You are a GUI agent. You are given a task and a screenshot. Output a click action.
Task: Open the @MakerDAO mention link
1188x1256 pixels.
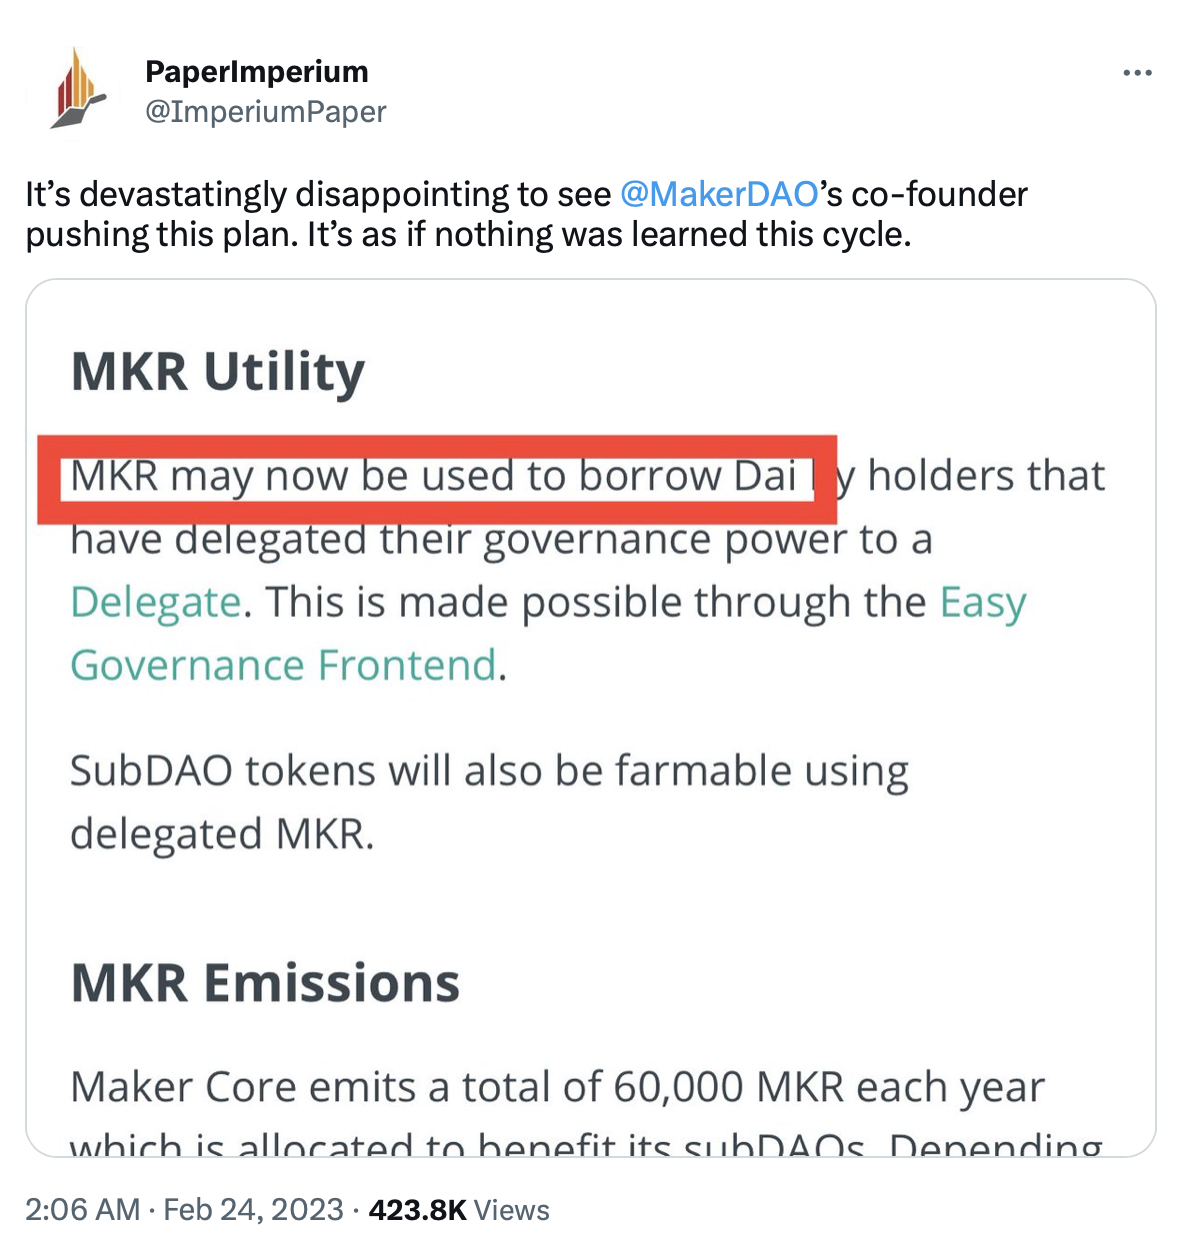coord(719,194)
